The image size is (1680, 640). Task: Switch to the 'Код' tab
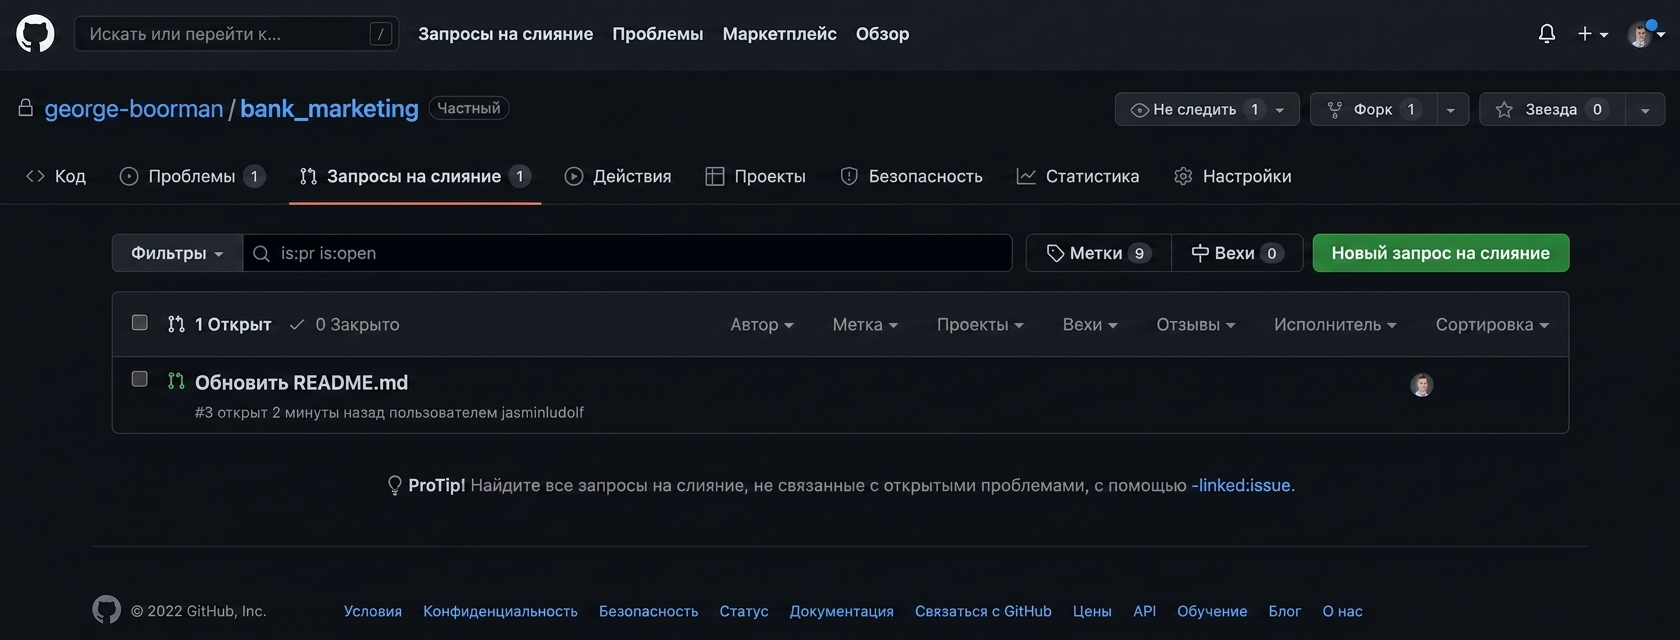pyautogui.click(x=56, y=176)
